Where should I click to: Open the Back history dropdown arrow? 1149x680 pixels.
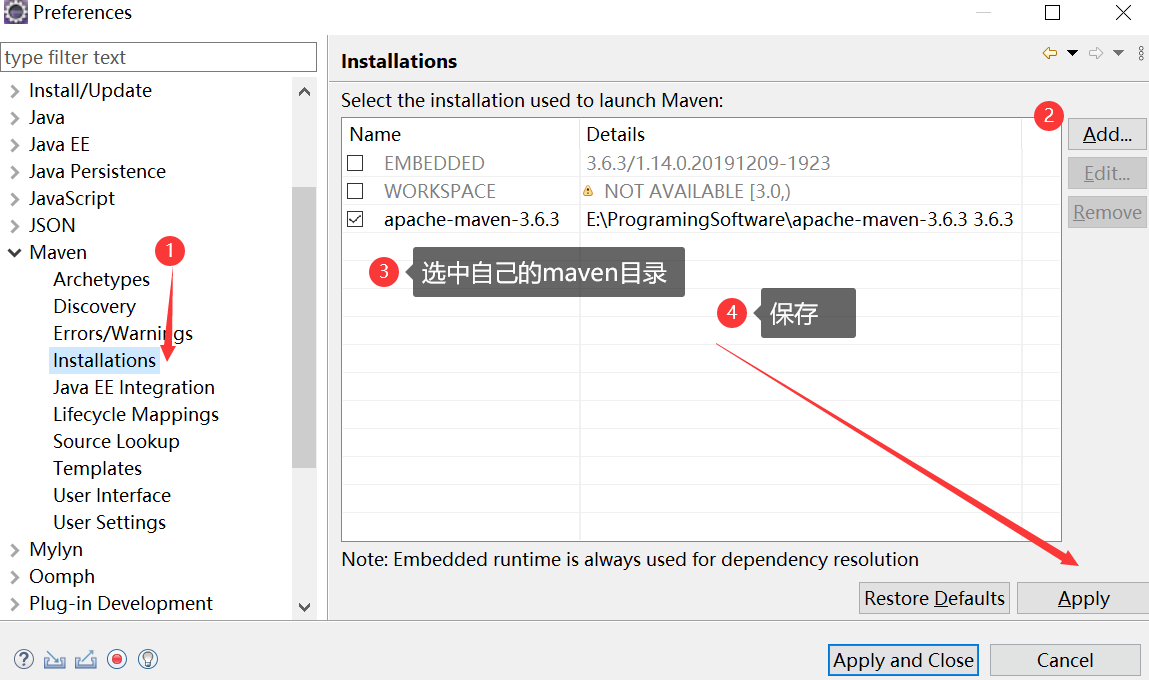pyautogui.click(x=1073, y=53)
